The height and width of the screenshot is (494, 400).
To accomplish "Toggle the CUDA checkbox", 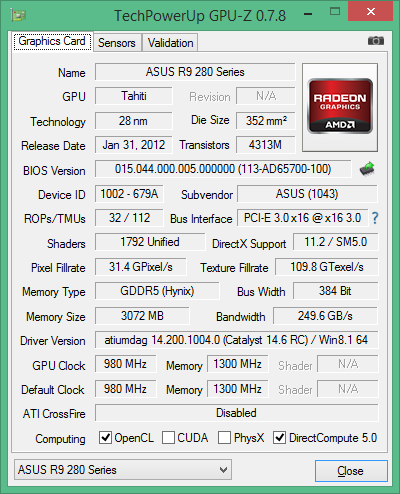I will (168, 437).
